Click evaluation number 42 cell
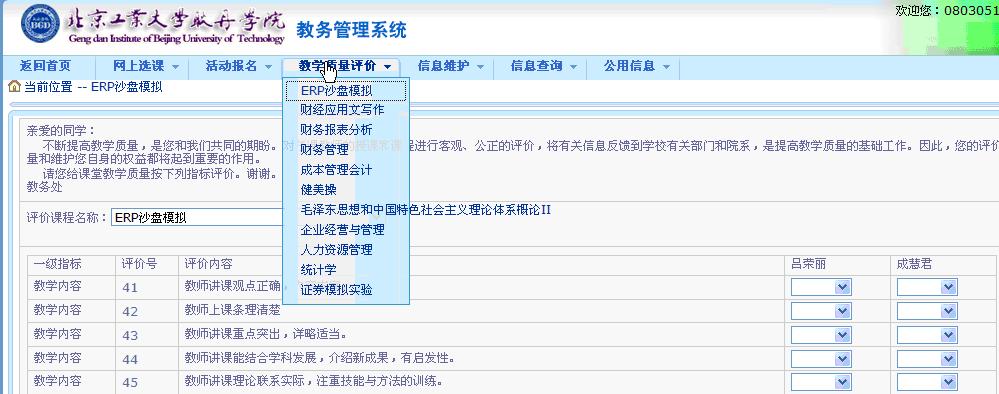This screenshot has width=999, height=394. (130, 312)
